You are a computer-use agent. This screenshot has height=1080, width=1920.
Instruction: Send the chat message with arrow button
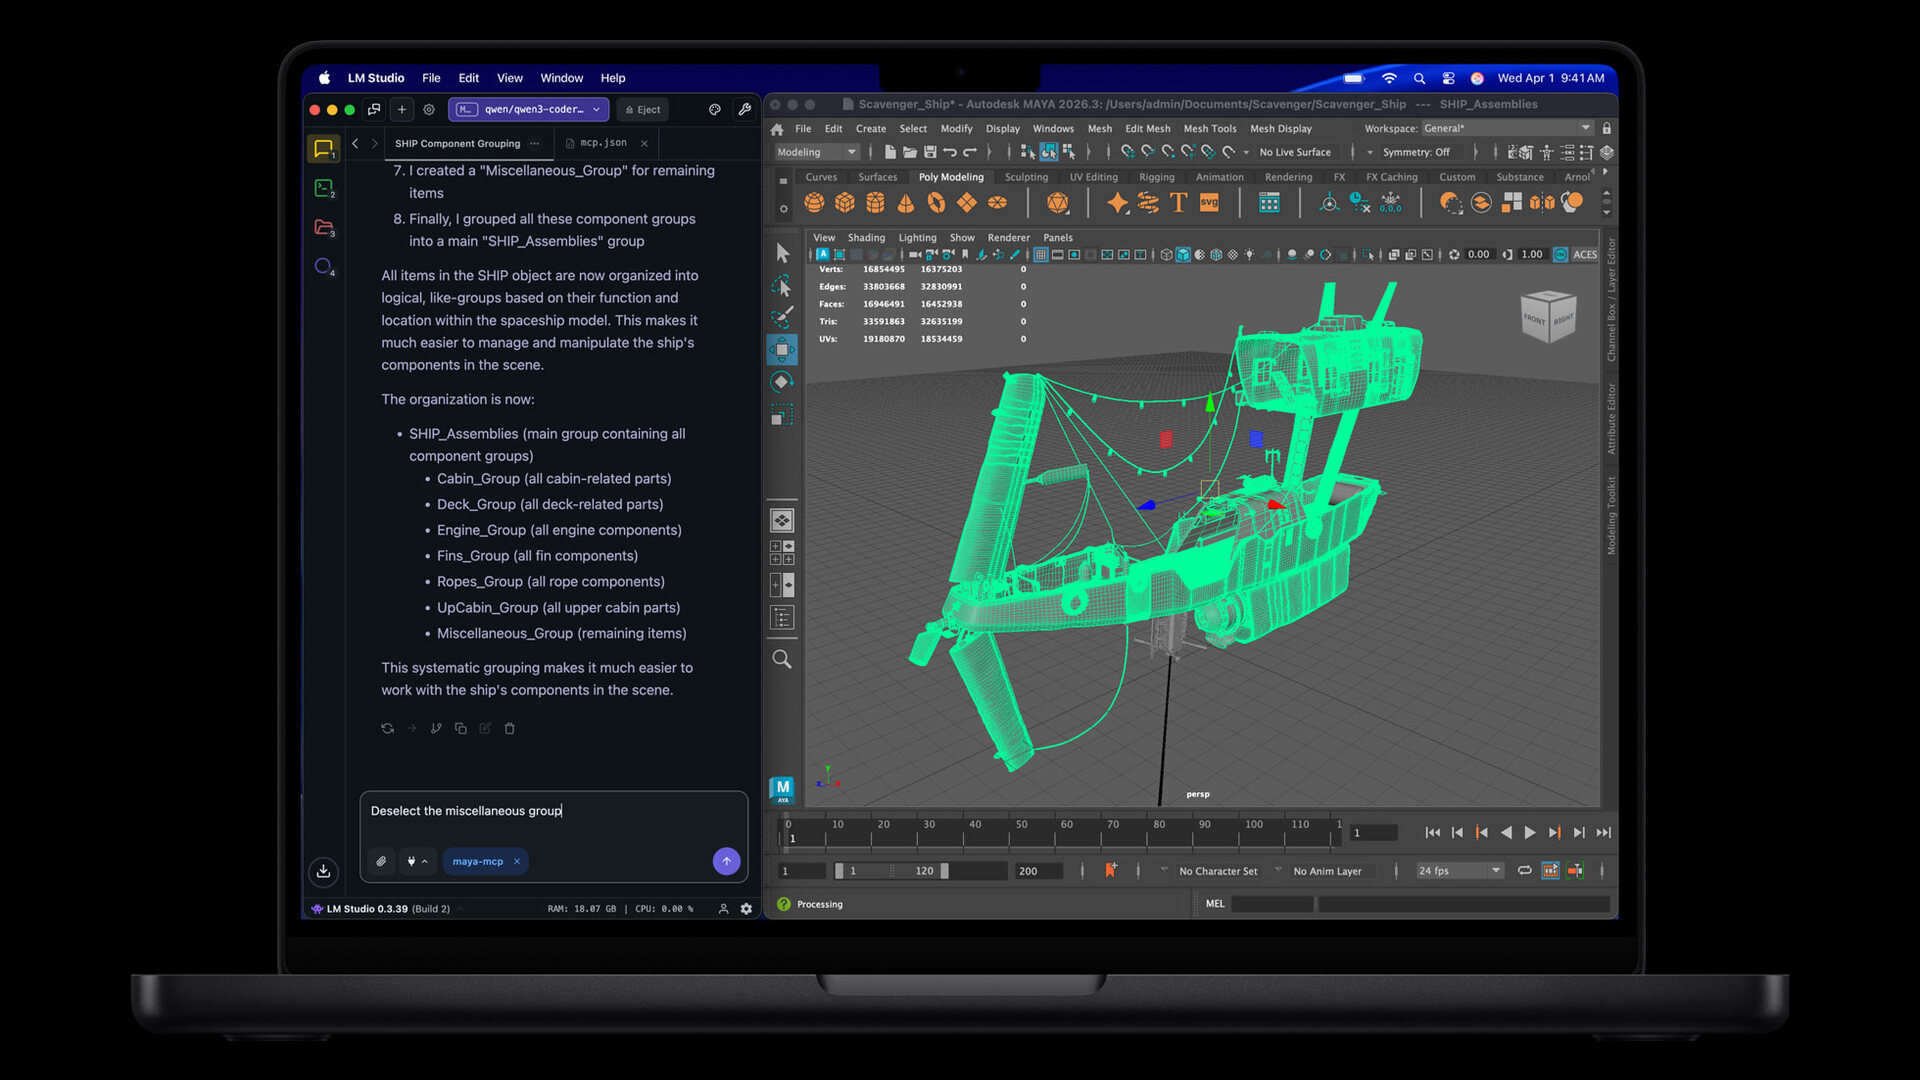tap(726, 861)
